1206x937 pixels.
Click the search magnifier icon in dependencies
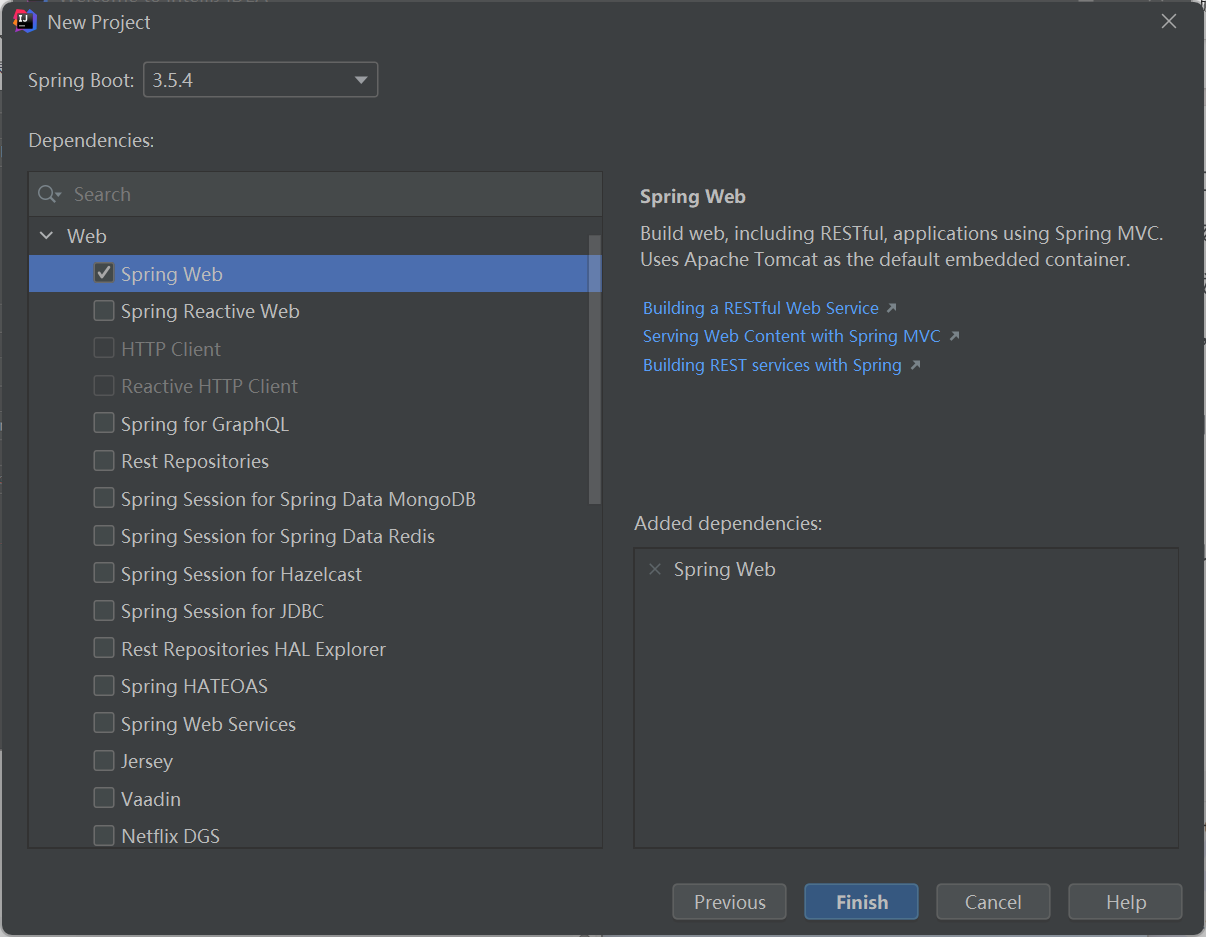point(49,194)
